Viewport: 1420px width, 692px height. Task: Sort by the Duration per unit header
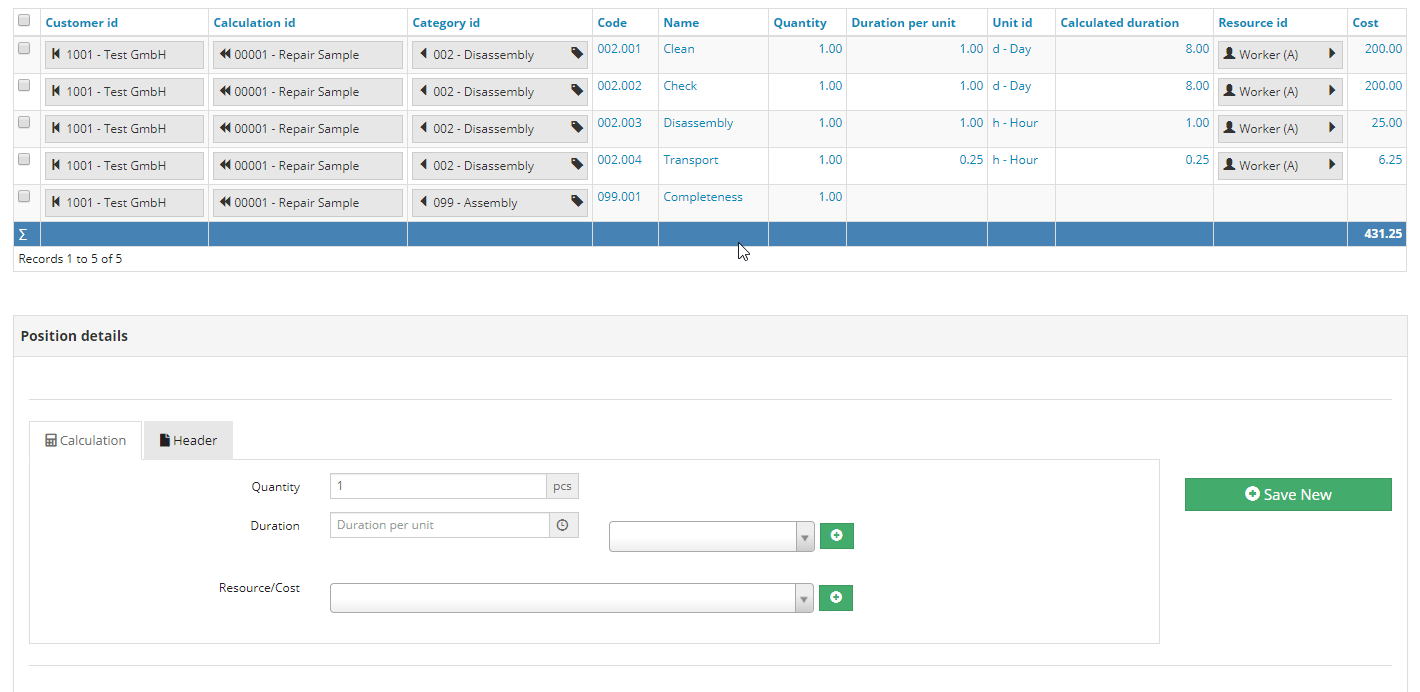[x=903, y=23]
